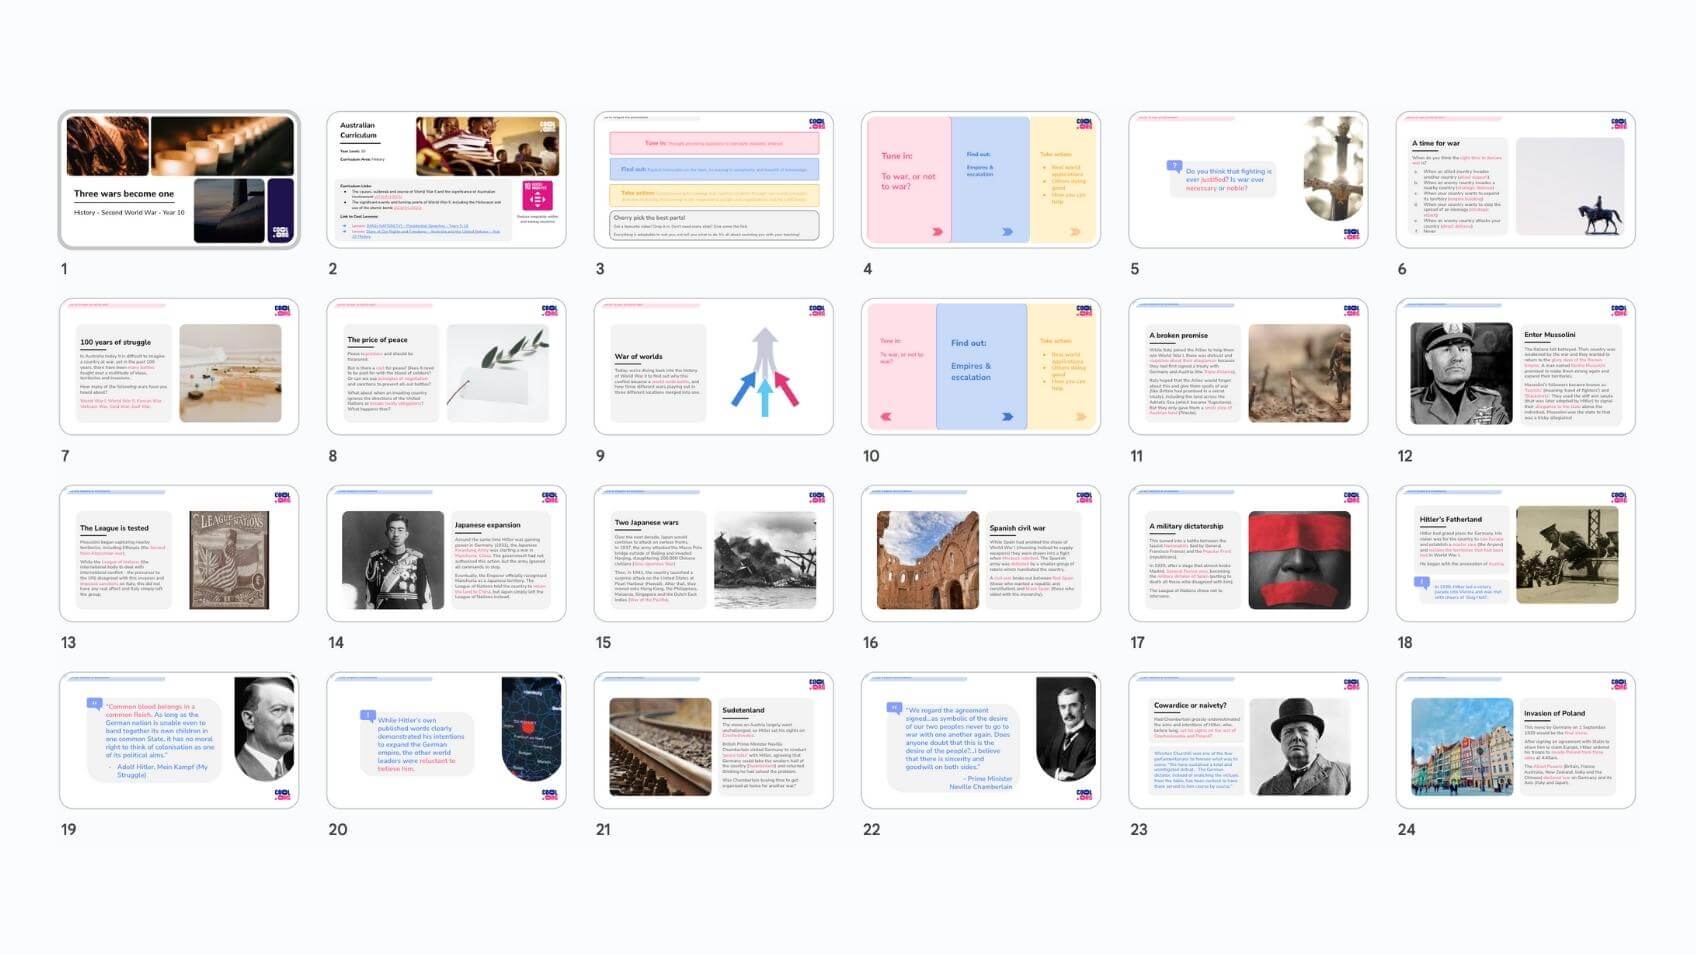The height and width of the screenshot is (954, 1696).
Task: Open the 'Cowardice or naivety?' slide
Action: pyautogui.click(x=1248, y=741)
